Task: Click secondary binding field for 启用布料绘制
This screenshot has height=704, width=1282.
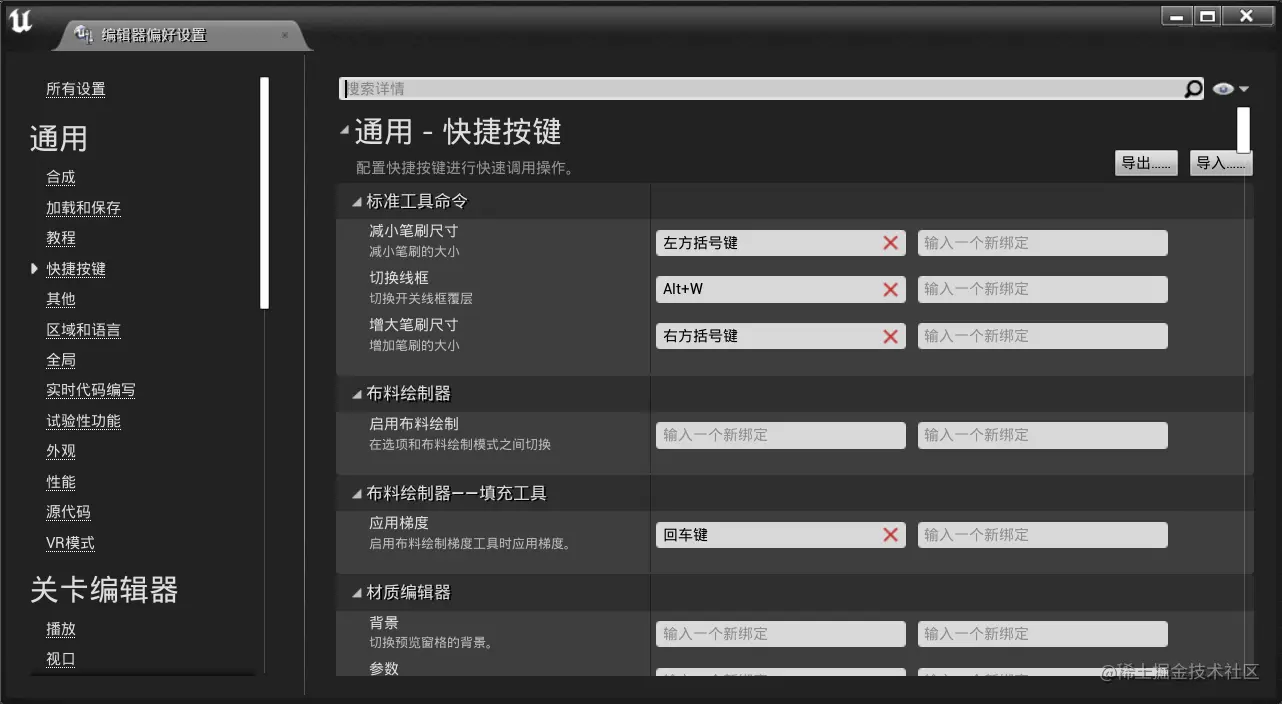Action: tap(1043, 435)
